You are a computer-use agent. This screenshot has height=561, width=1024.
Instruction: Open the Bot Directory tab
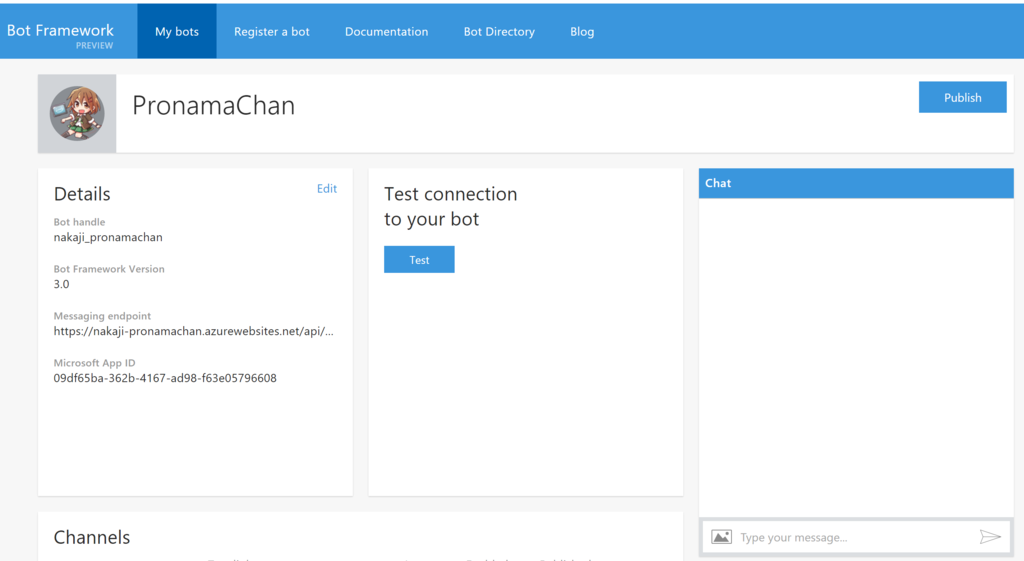click(x=499, y=31)
